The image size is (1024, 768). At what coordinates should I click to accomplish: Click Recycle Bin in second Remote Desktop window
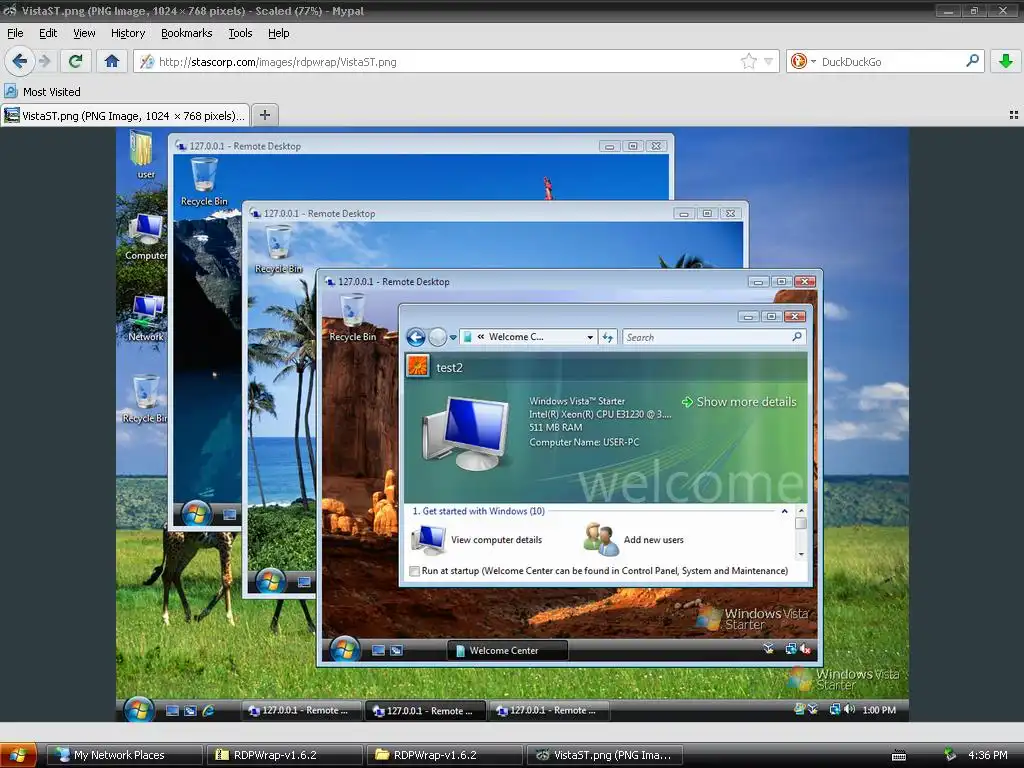(x=278, y=249)
